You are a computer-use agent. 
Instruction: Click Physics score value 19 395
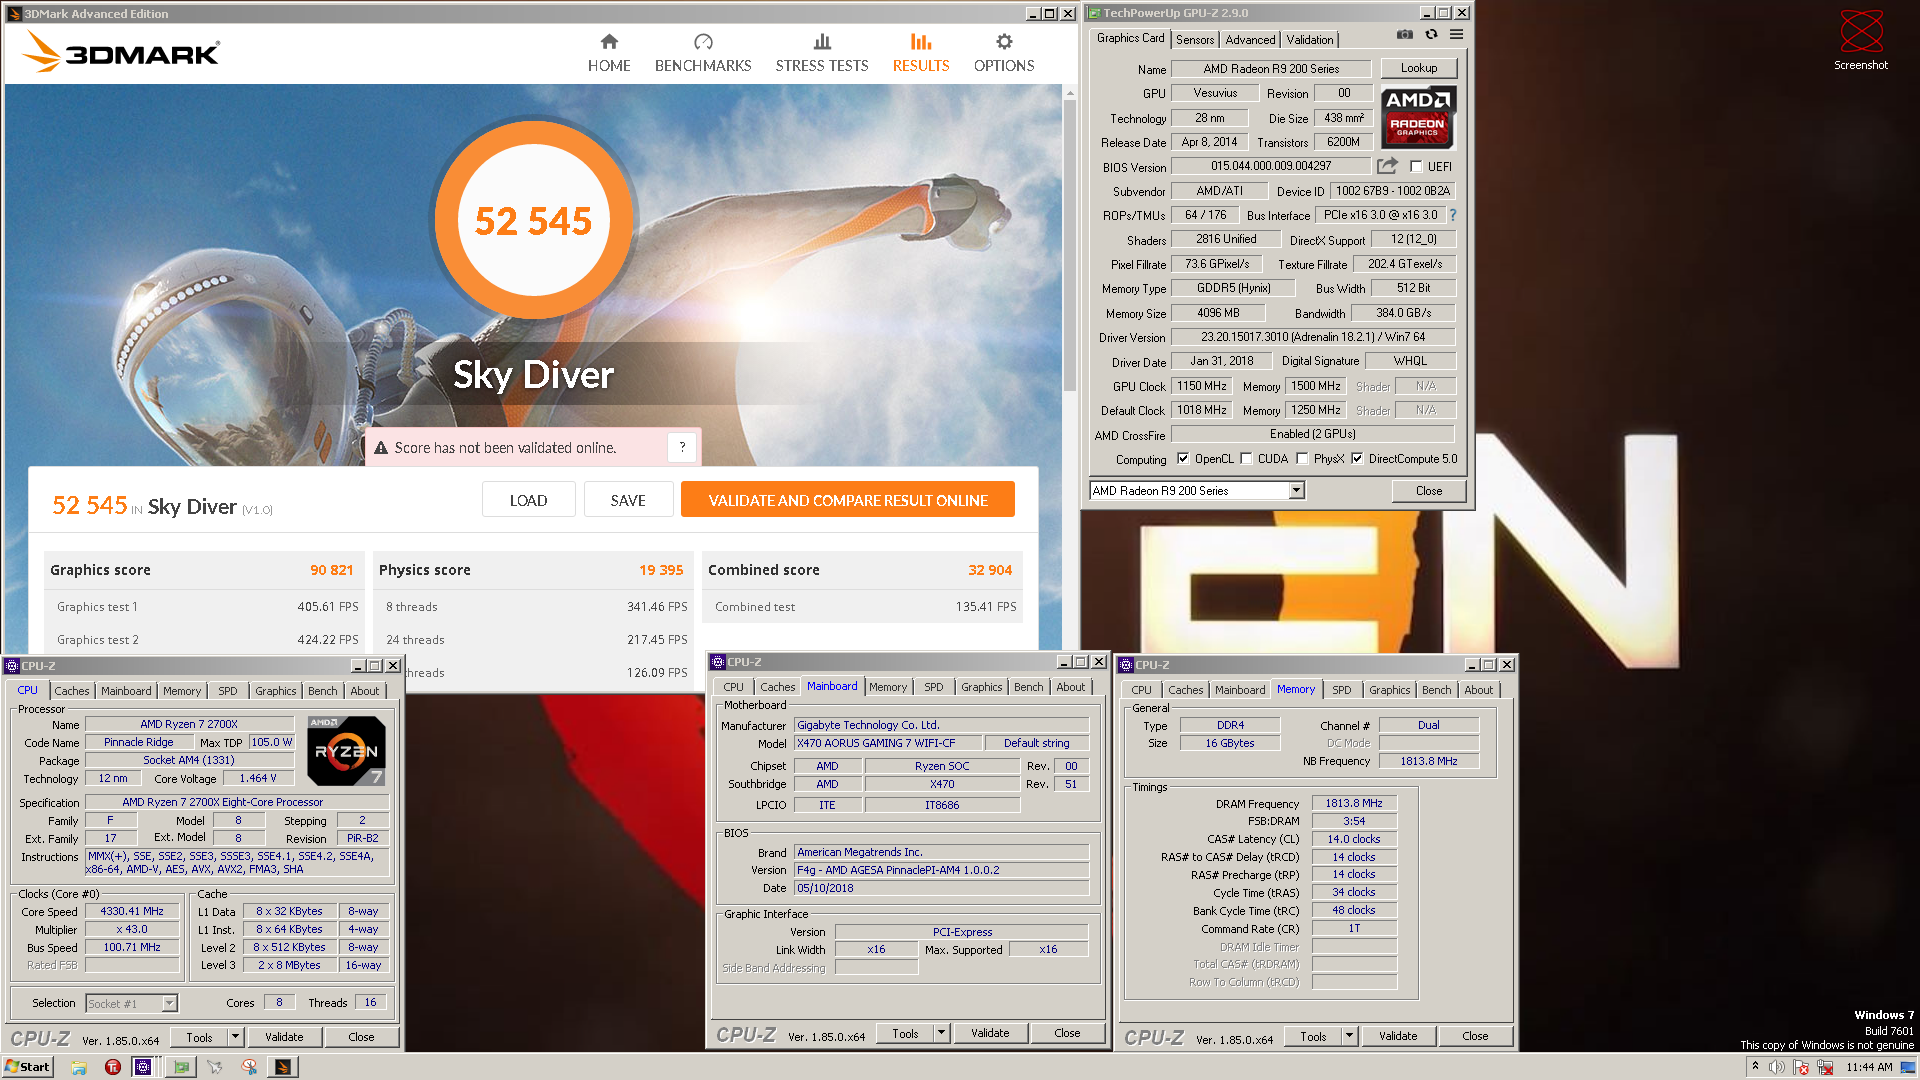pyautogui.click(x=661, y=570)
